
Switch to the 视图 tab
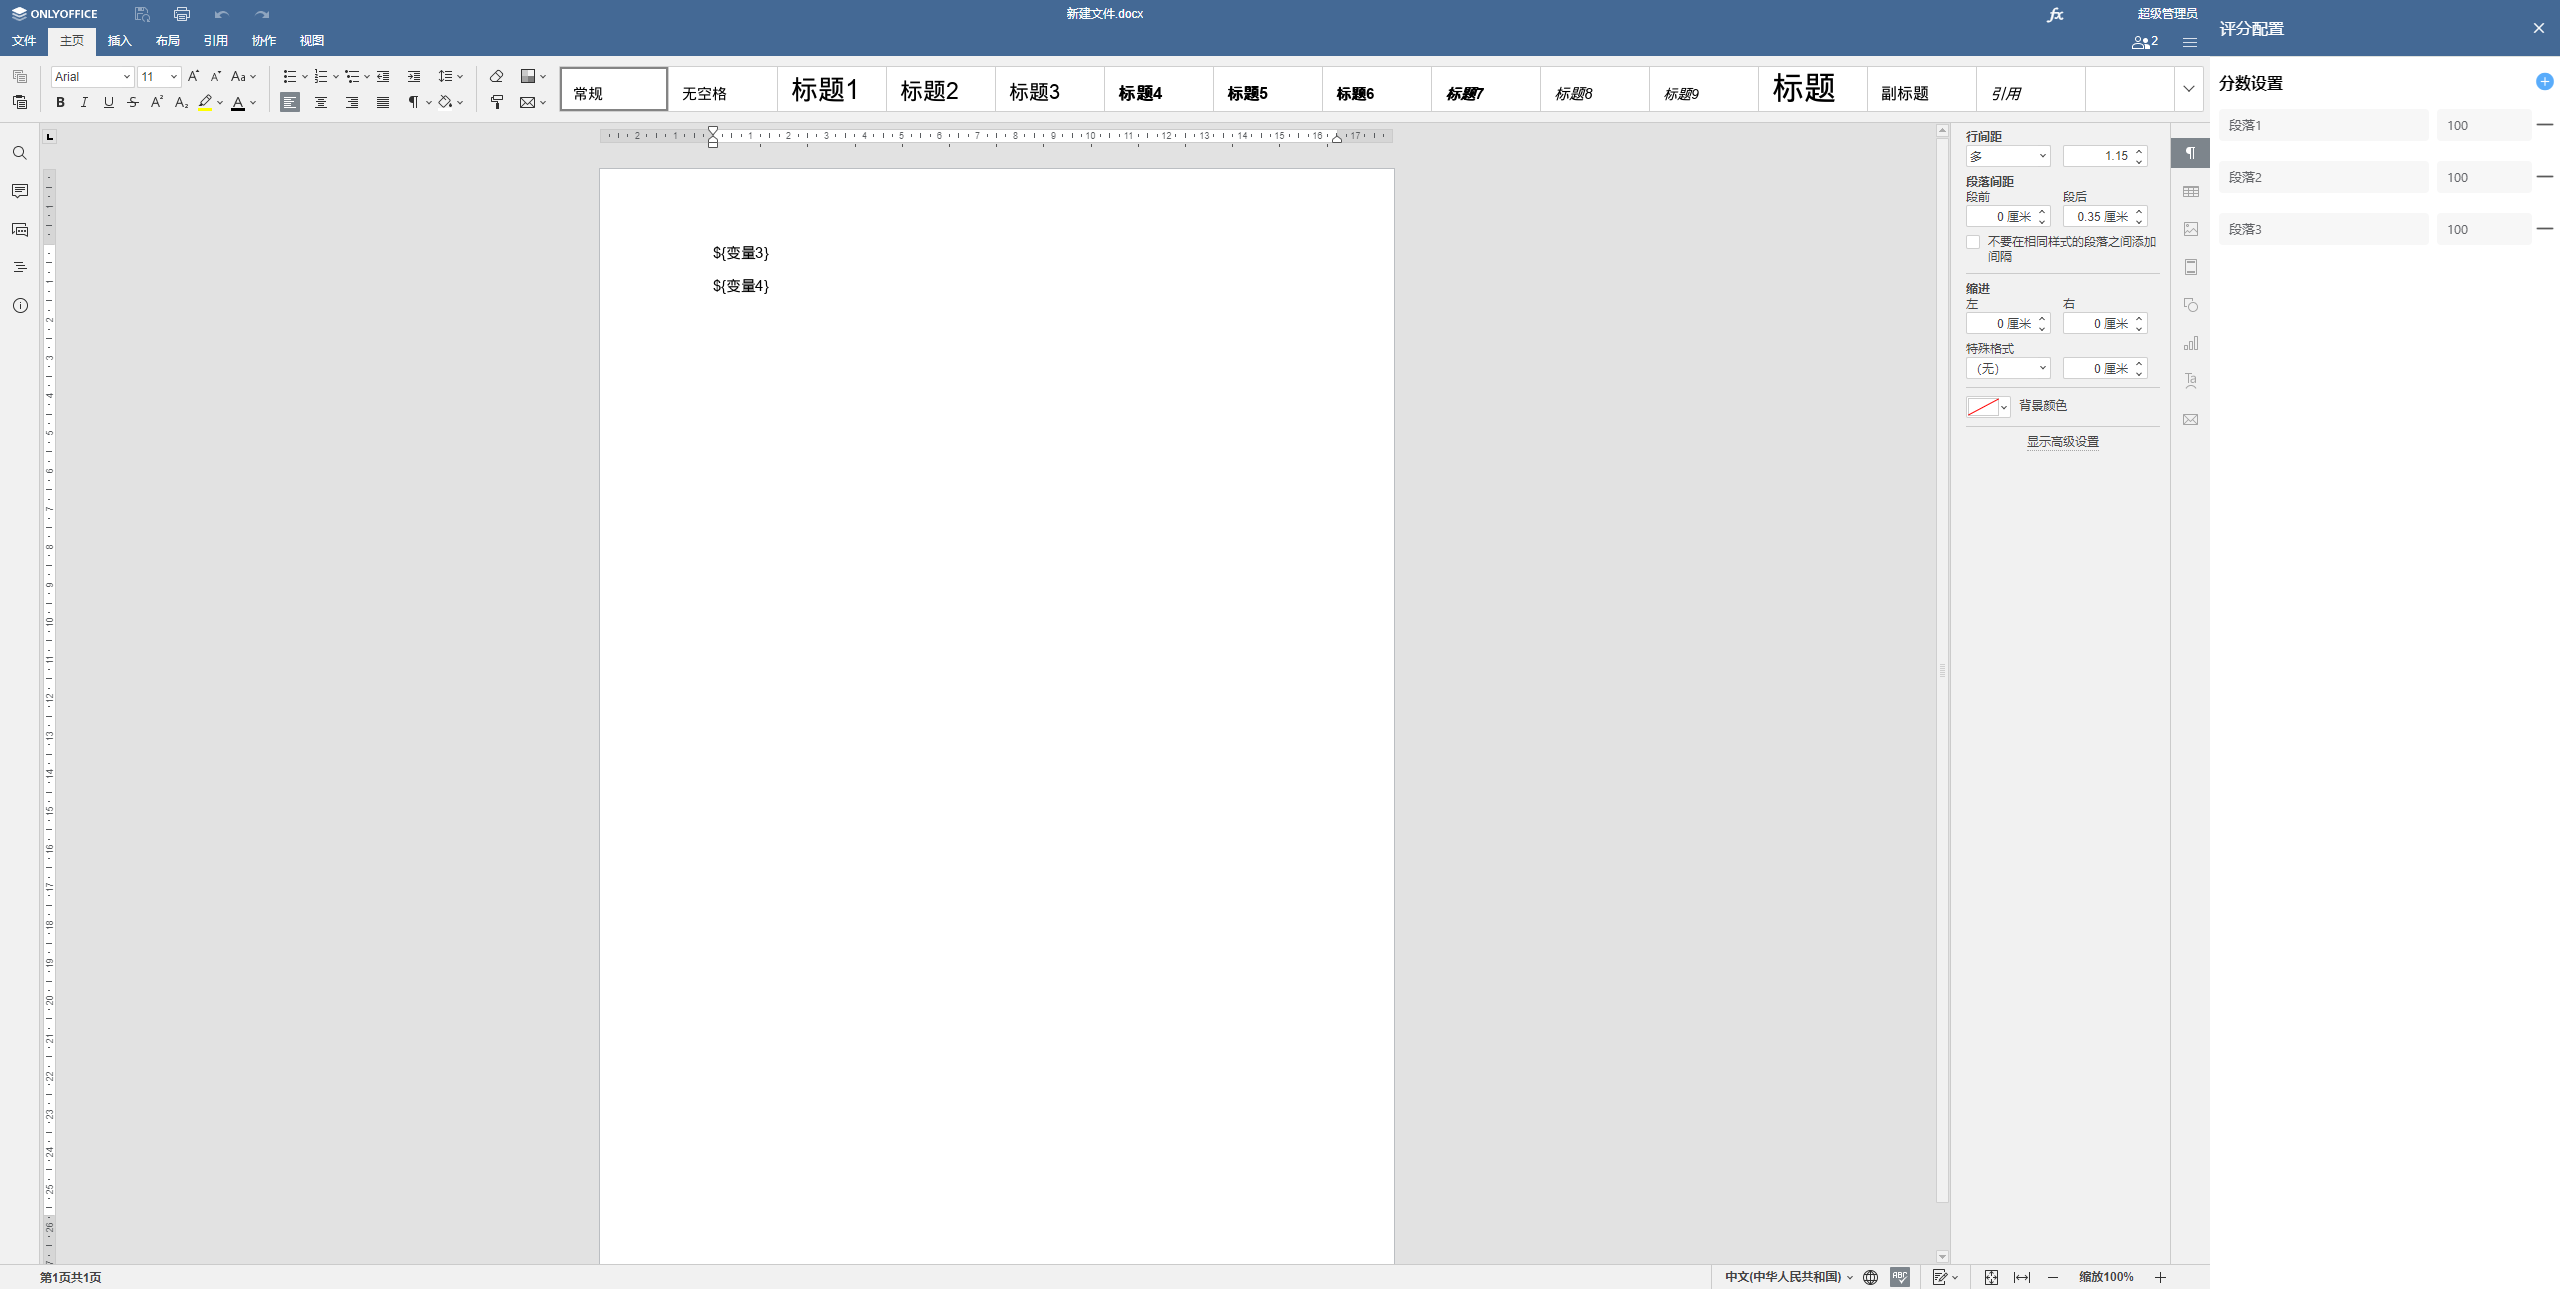312,41
